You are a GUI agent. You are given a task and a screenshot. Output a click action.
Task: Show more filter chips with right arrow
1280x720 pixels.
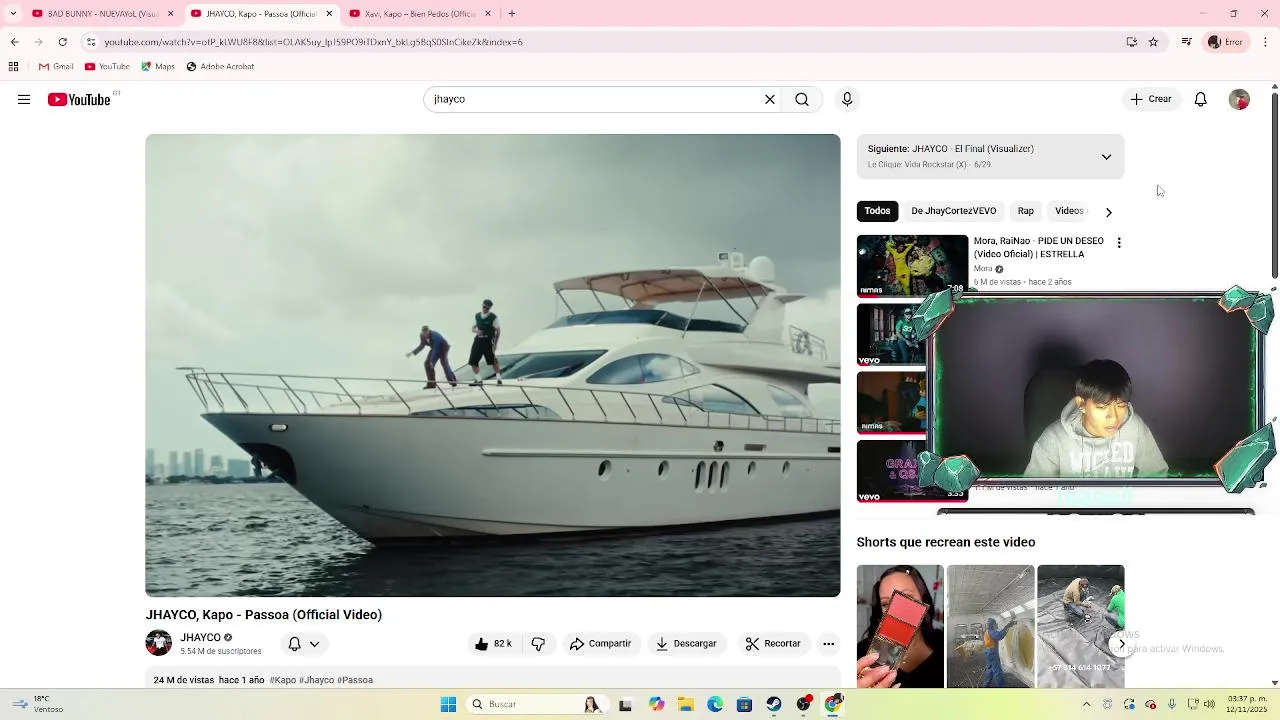[1108, 212]
